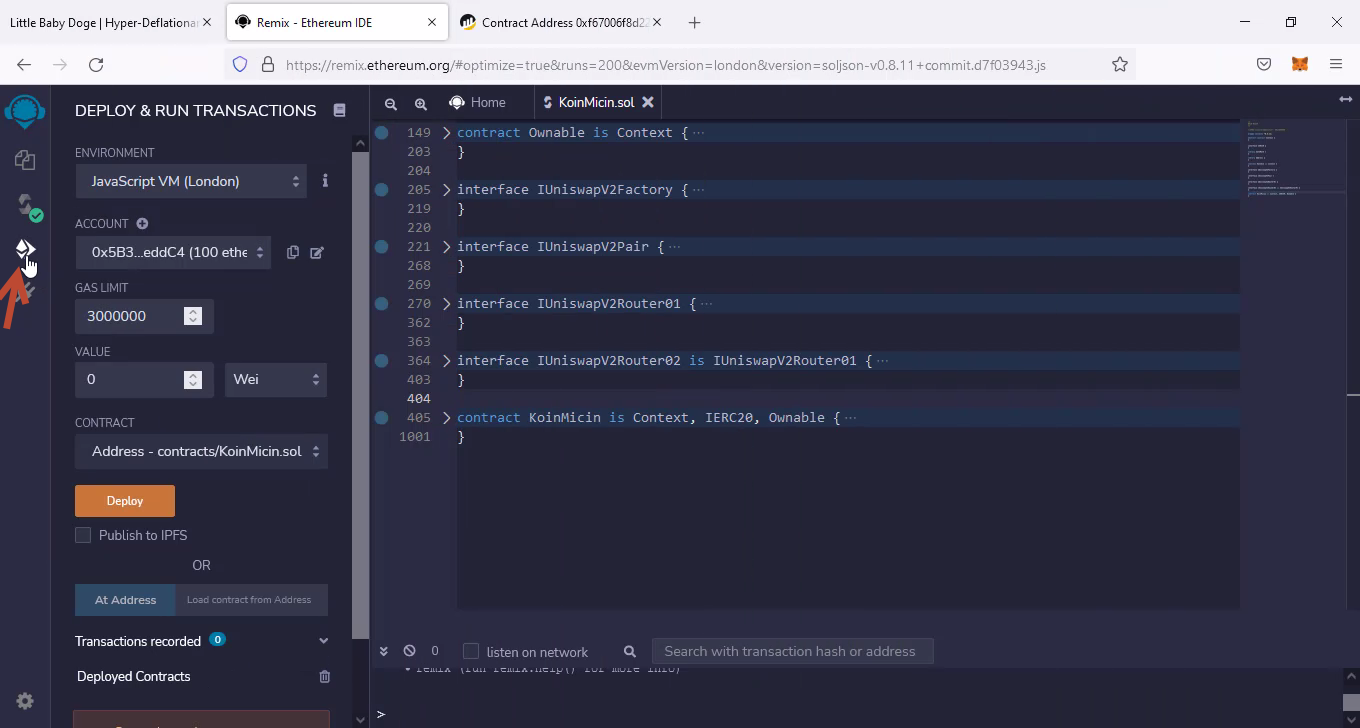Open the Environment dropdown

click(191, 181)
